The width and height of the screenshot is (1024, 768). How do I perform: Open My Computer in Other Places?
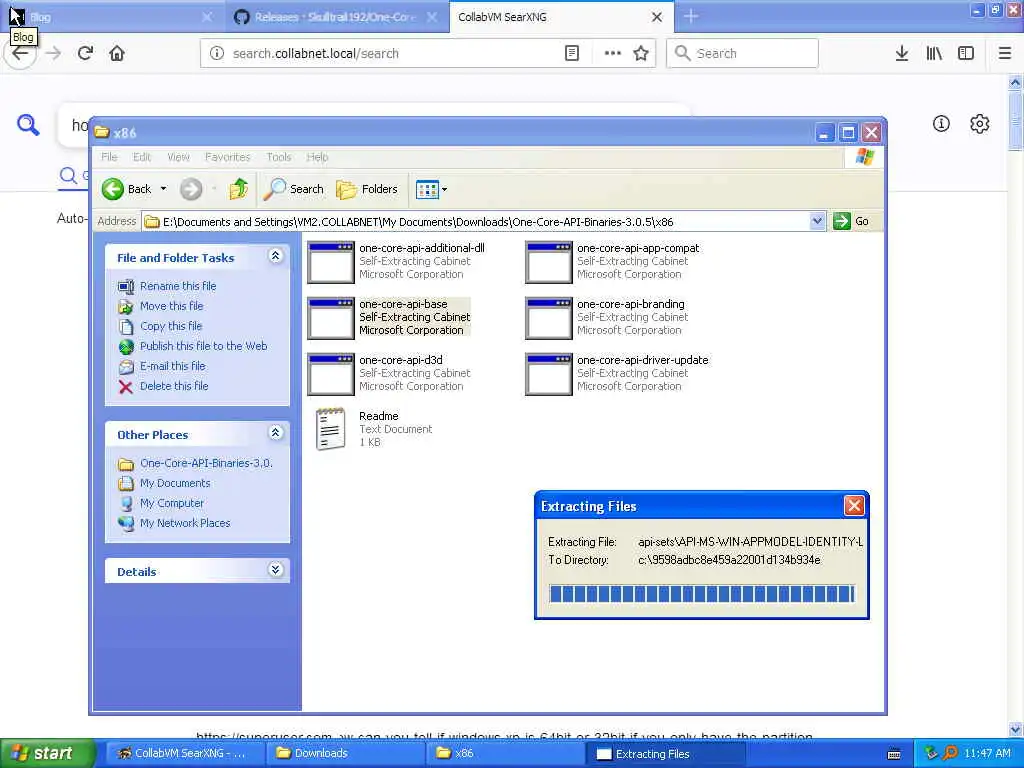[172, 503]
